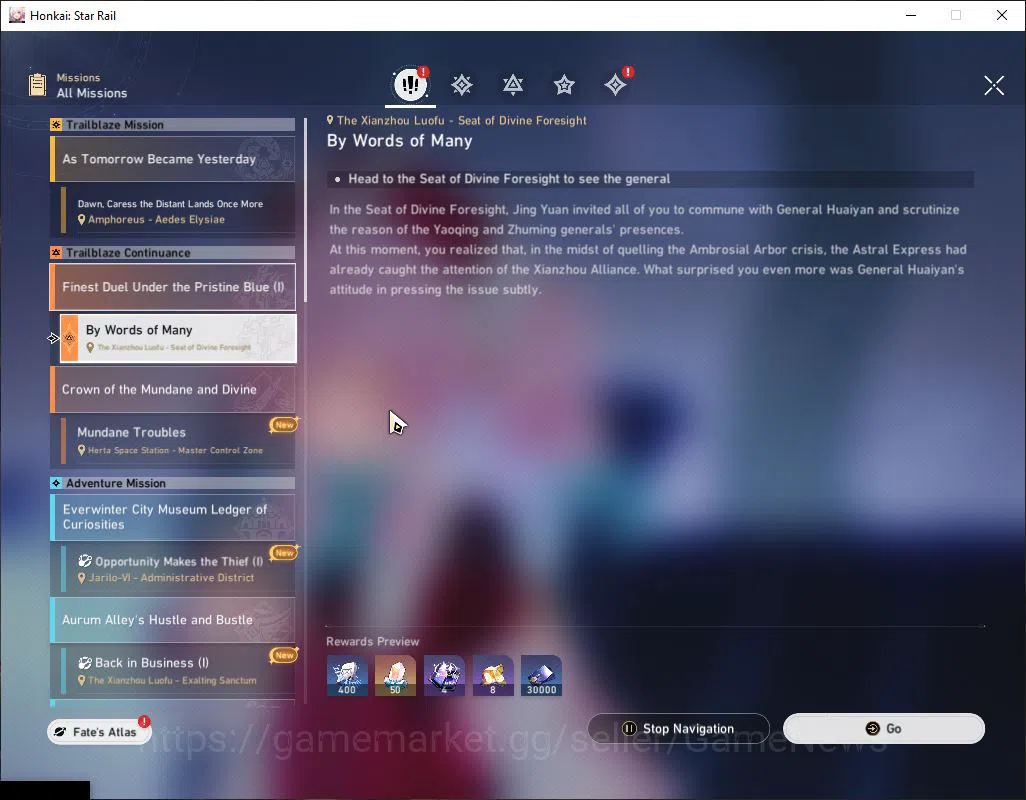Viewport: 1026px width, 800px height.
Task: Switch to Trailblaze Continuance filter tab
Action: click(x=513, y=84)
